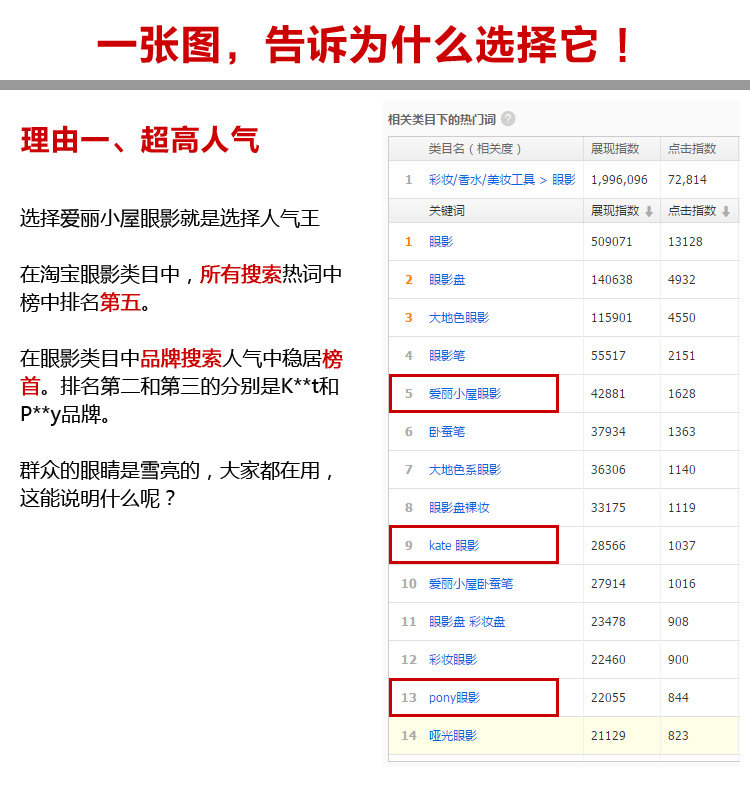Open keyword link kate 眼影
This screenshot has width=750, height=790.
pyautogui.click(x=454, y=546)
